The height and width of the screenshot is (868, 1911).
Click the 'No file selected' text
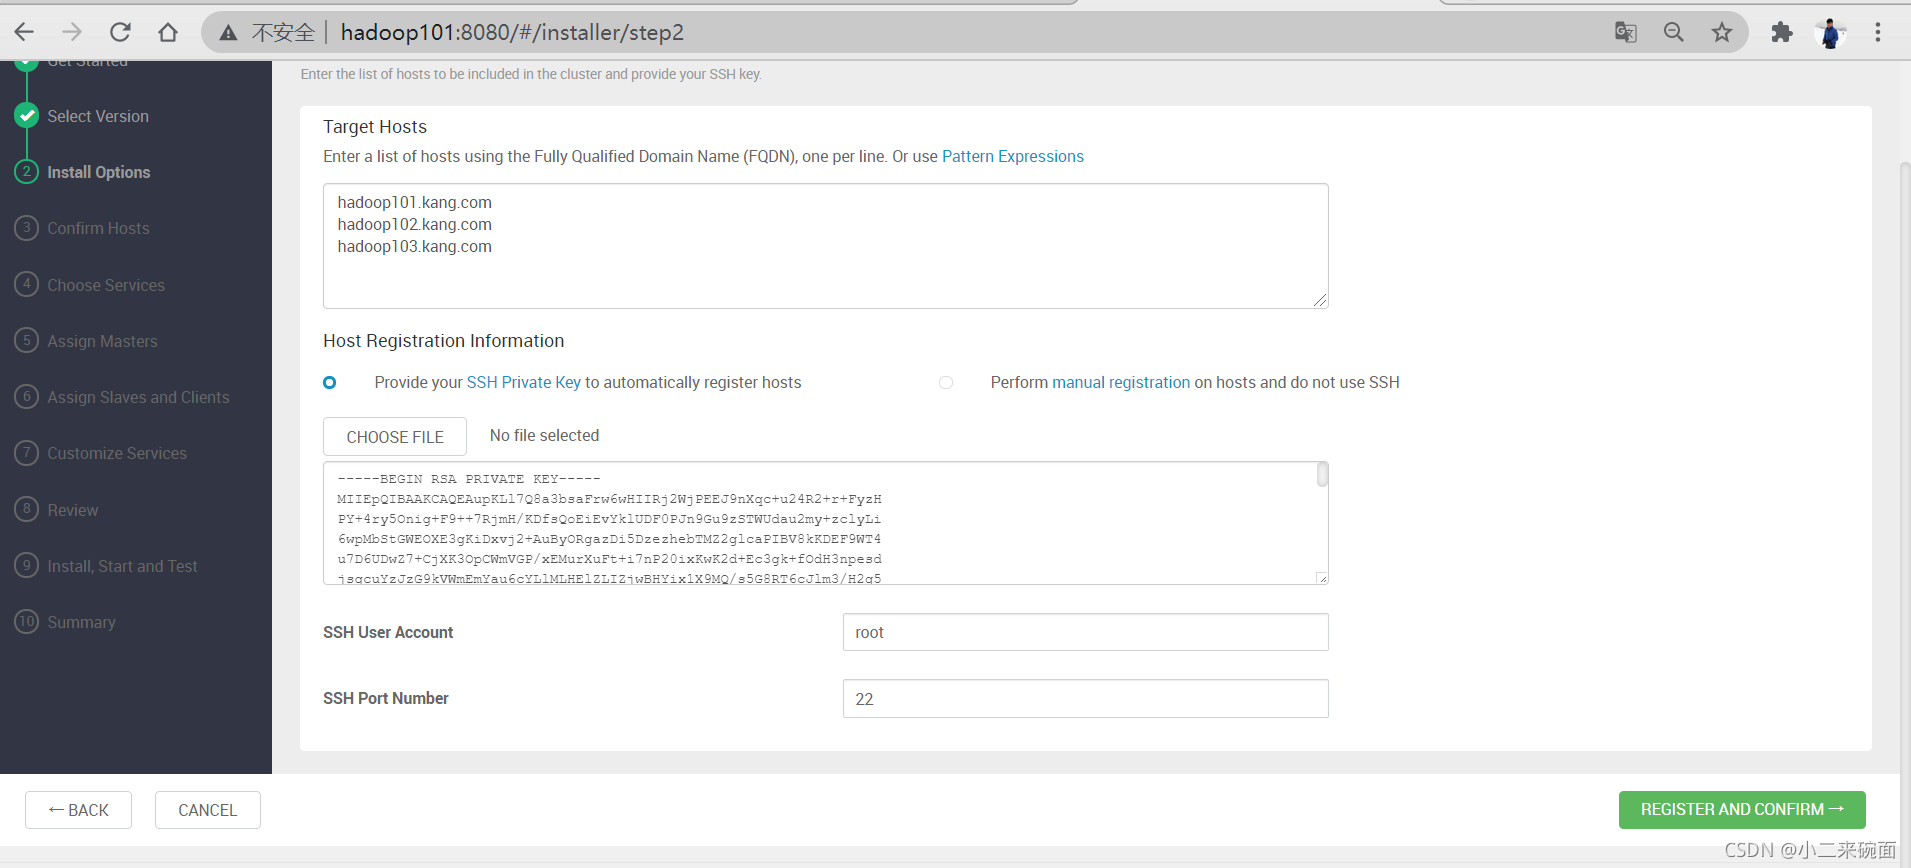tap(545, 435)
